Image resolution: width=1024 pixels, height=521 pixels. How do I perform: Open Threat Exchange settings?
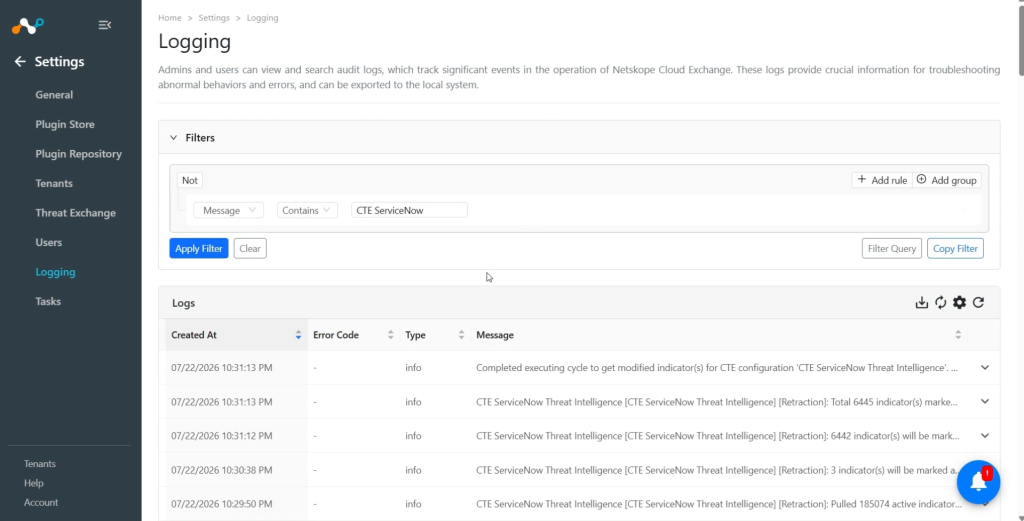point(75,213)
